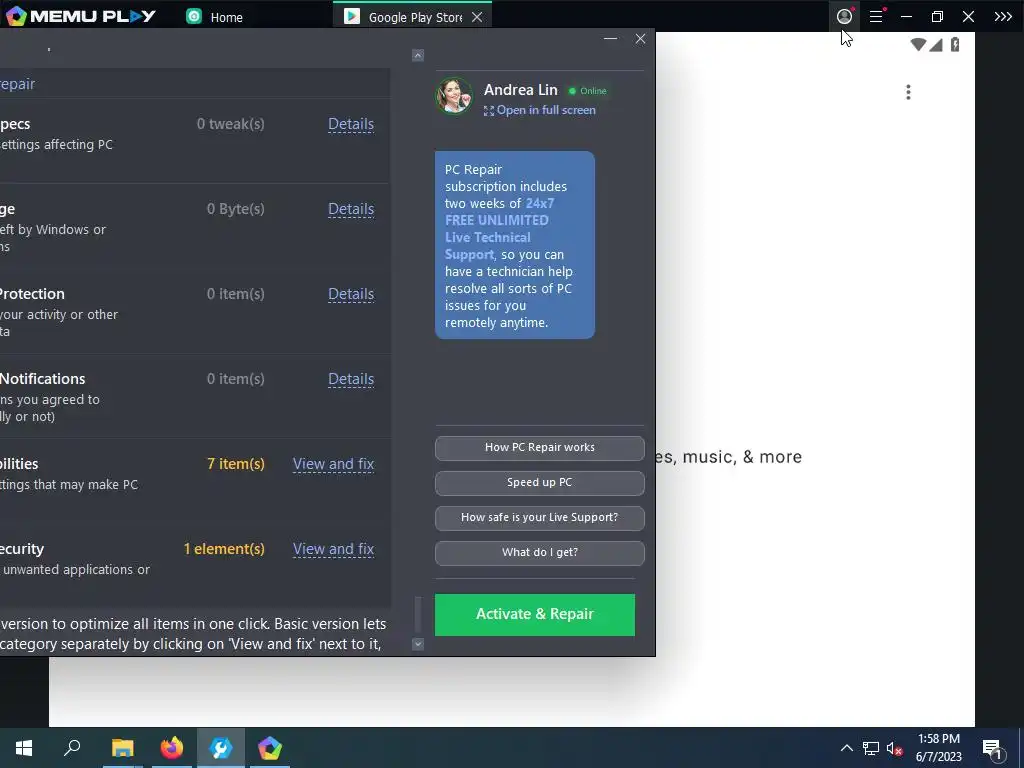Click Details link for 0 tweak(s)
Screen dimensions: 1024x768
point(351,124)
